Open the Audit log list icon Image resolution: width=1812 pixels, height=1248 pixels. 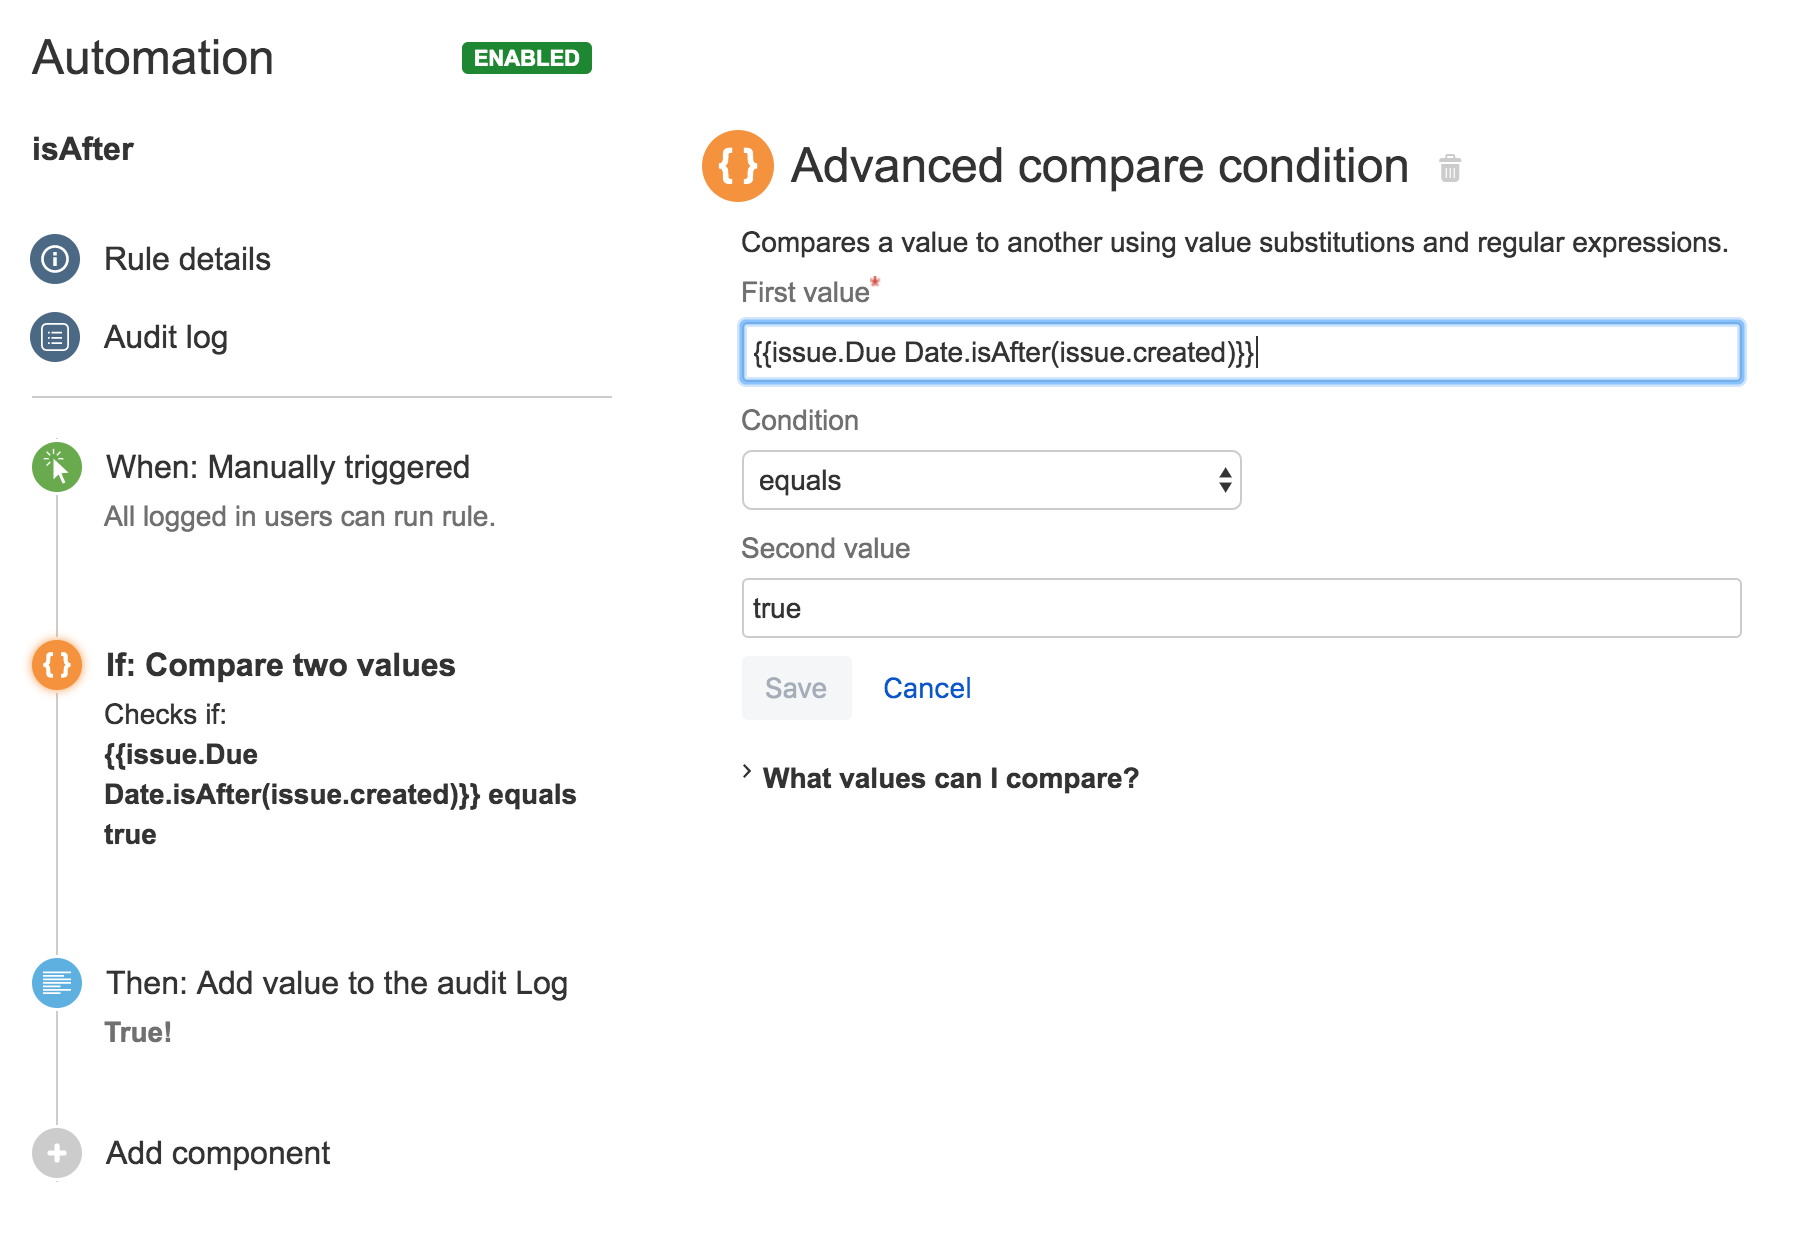[55, 337]
